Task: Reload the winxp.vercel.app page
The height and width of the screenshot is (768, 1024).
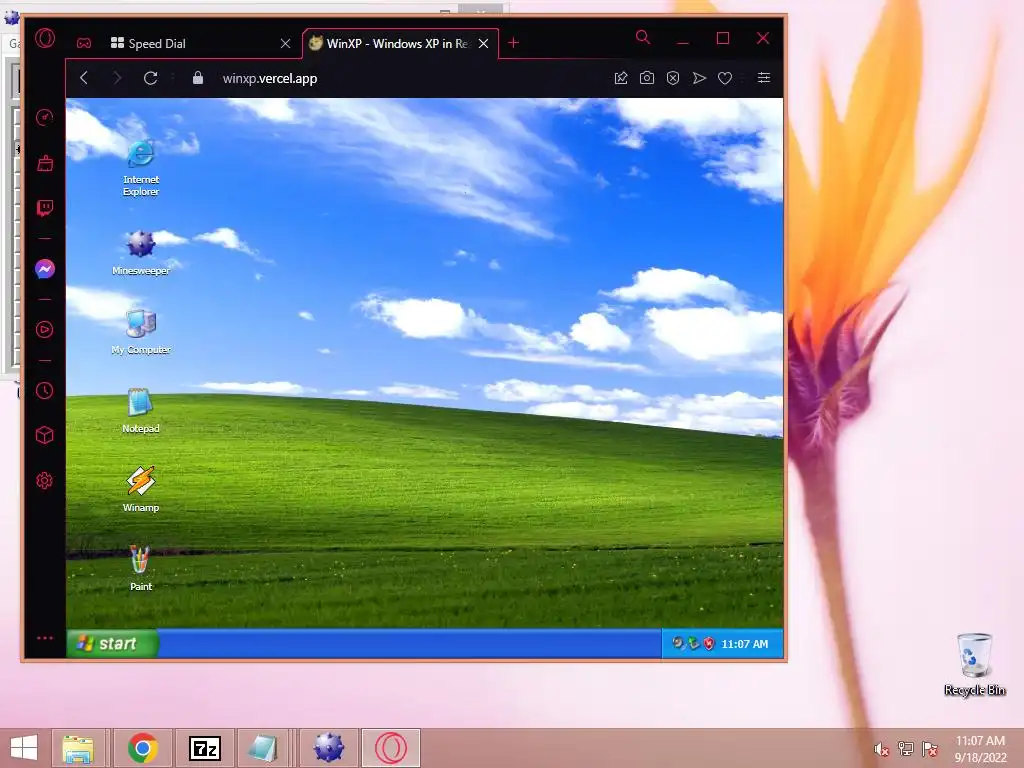Action: (150, 78)
